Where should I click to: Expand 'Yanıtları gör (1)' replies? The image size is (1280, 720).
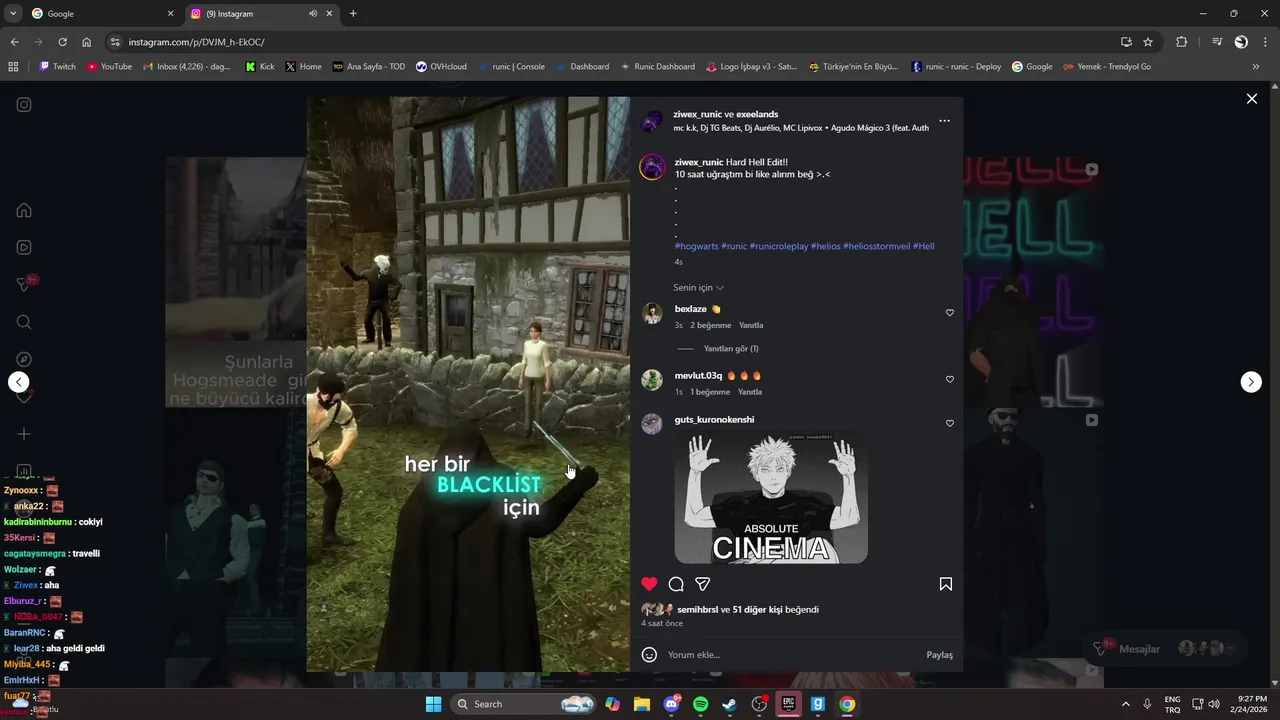point(731,349)
